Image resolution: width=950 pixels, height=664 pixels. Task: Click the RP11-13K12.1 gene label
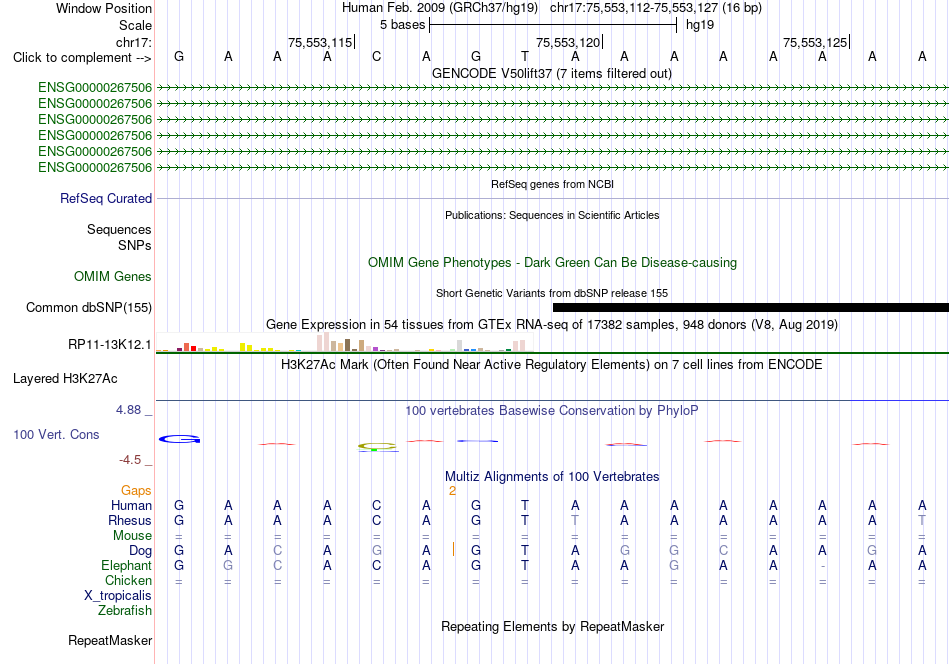click(x=110, y=344)
